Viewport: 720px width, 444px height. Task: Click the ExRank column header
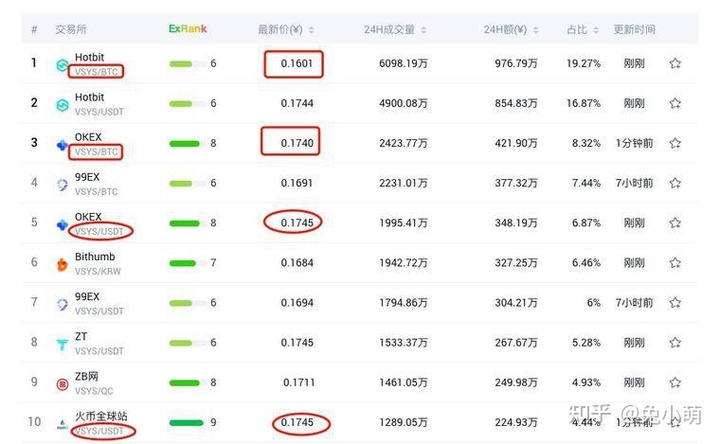click(187, 29)
